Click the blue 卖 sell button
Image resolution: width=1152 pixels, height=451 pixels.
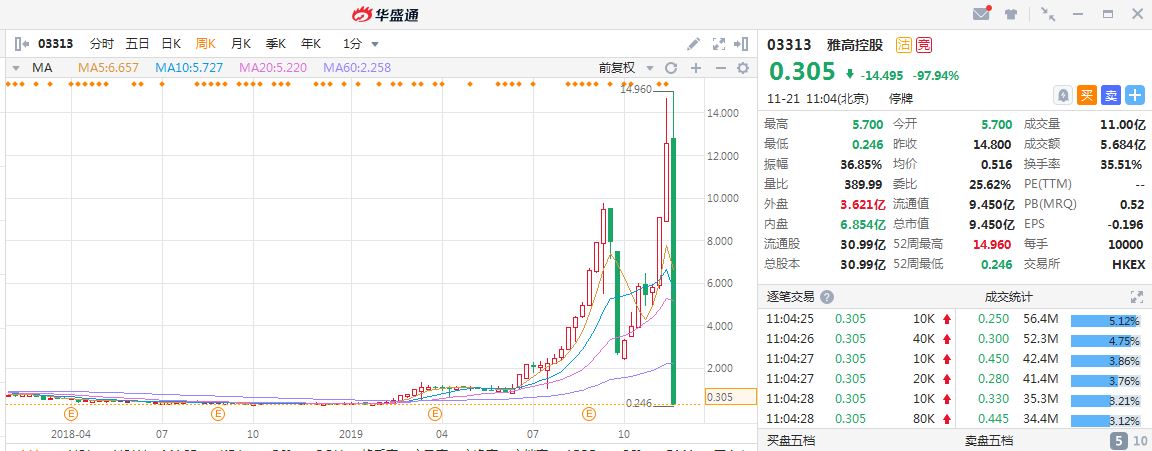[x=1112, y=95]
